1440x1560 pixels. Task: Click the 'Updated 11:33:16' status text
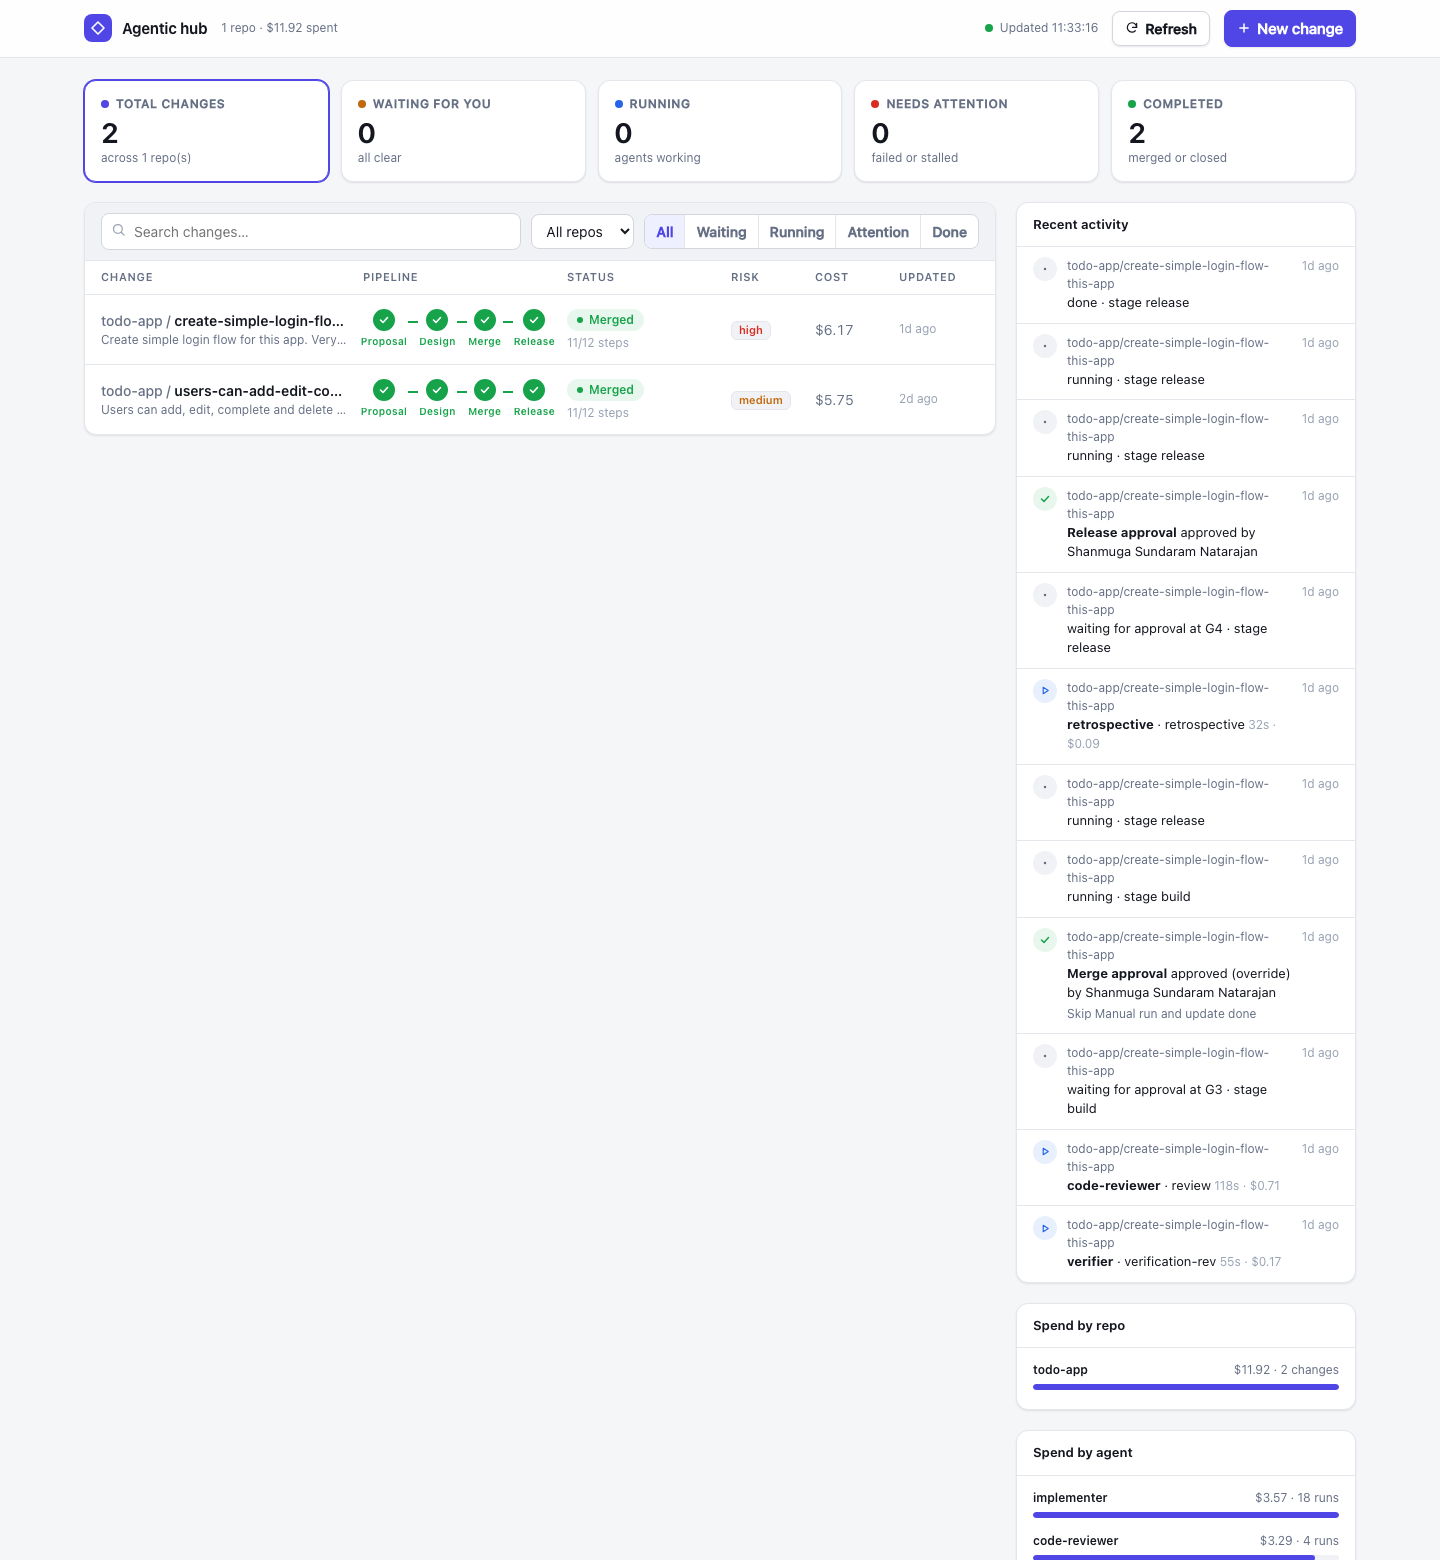[x=1049, y=28]
